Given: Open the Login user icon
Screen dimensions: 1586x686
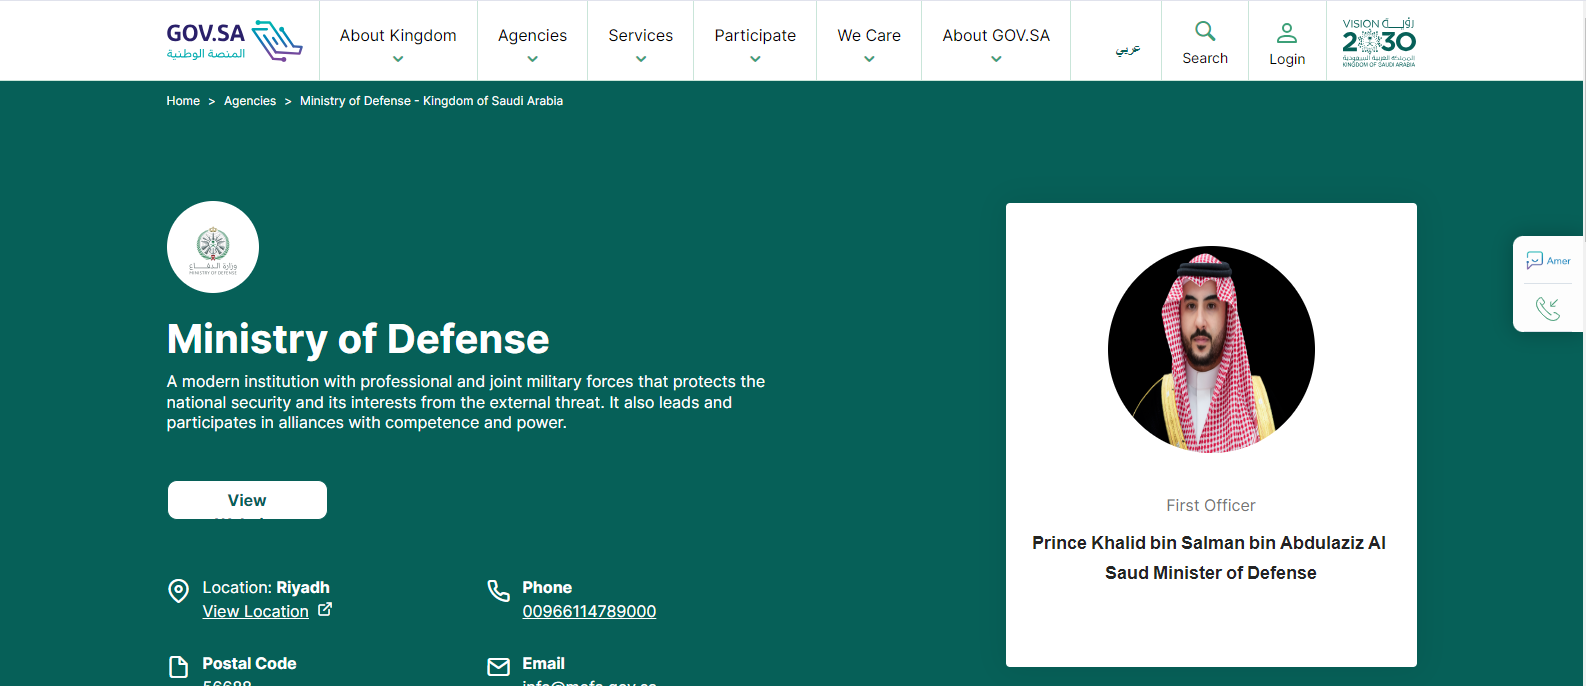Looking at the screenshot, I should pyautogui.click(x=1287, y=33).
